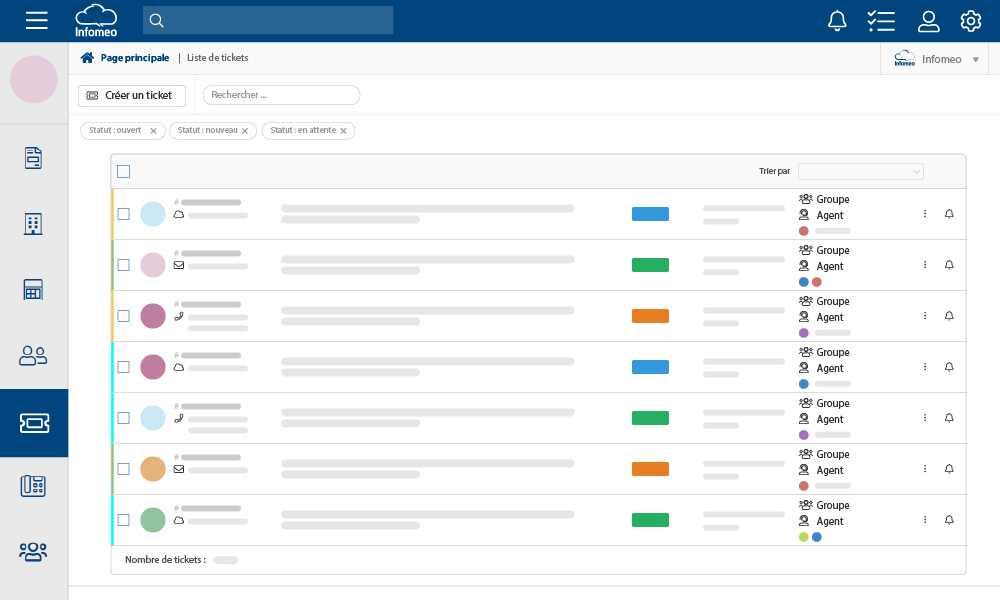Select the documents icon at sidebar top

click(x=34, y=157)
